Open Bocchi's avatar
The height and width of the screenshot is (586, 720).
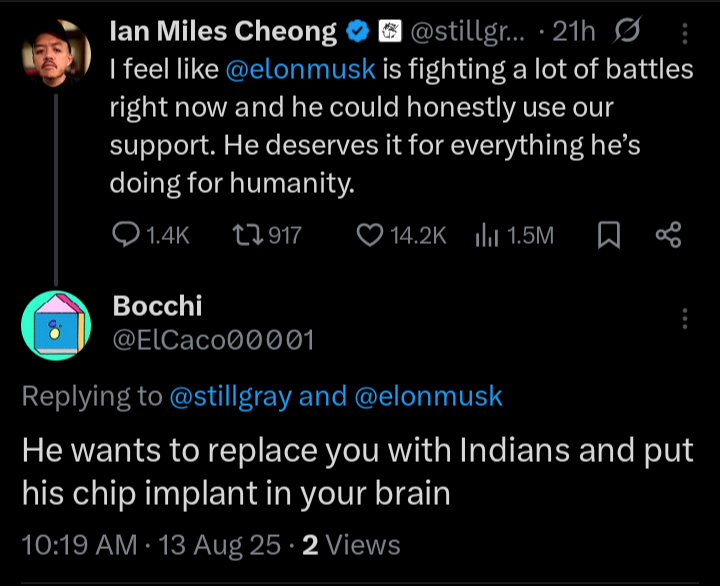click(x=54, y=326)
